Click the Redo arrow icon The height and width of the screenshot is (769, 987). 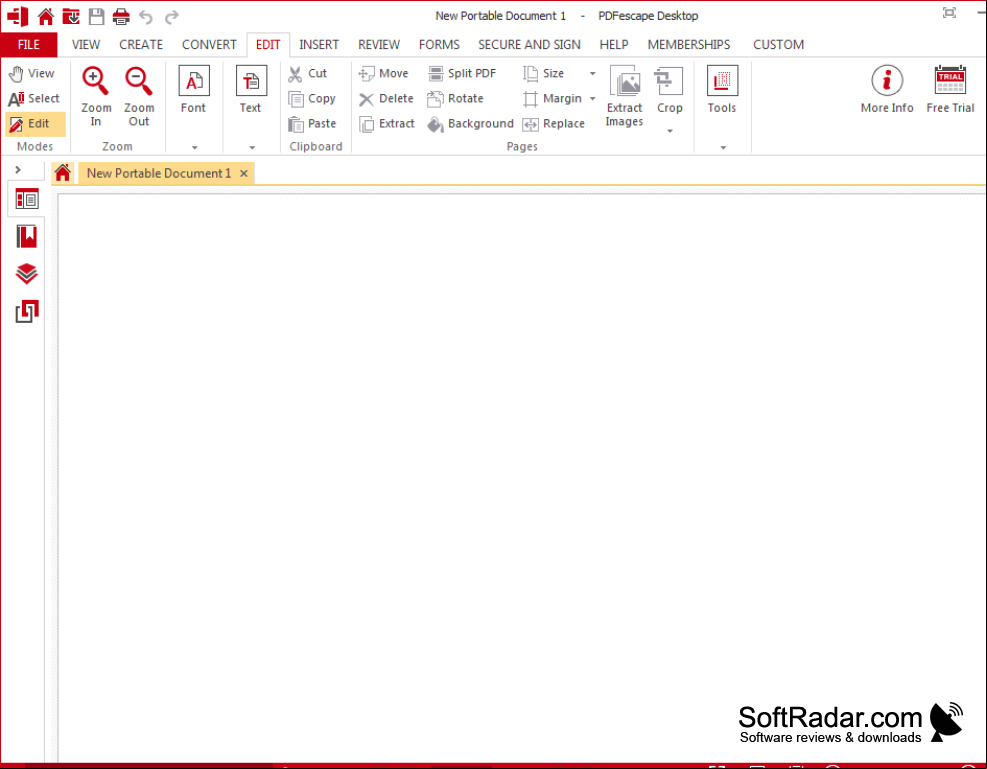[x=171, y=16]
